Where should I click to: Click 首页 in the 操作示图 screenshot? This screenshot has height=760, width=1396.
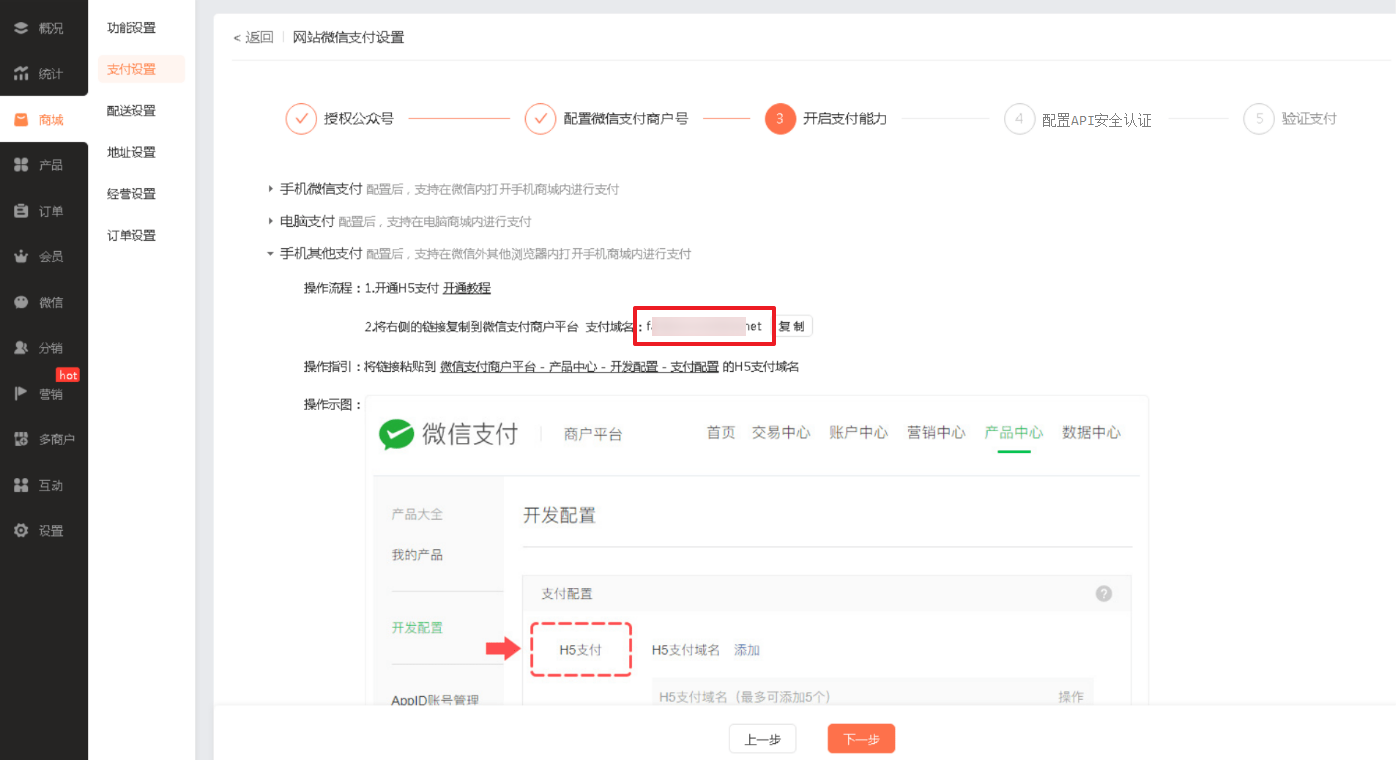(x=721, y=433)
